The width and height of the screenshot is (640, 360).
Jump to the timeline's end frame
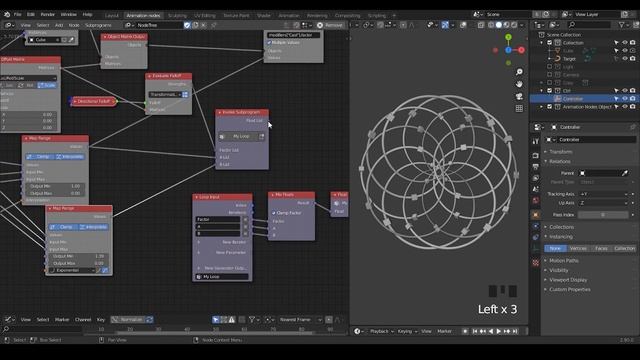point(515,331)
